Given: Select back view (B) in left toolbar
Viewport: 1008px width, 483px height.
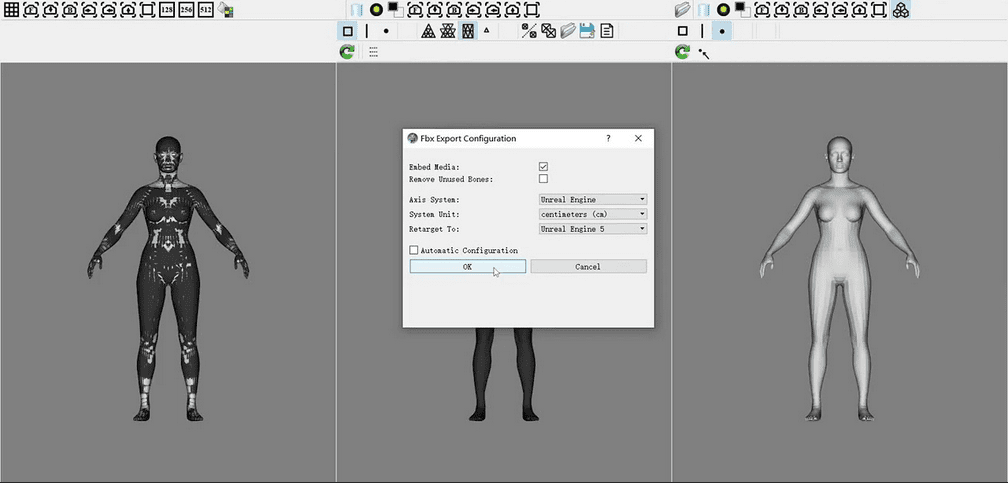Looking at the screenshot, I should click(69, 10).
